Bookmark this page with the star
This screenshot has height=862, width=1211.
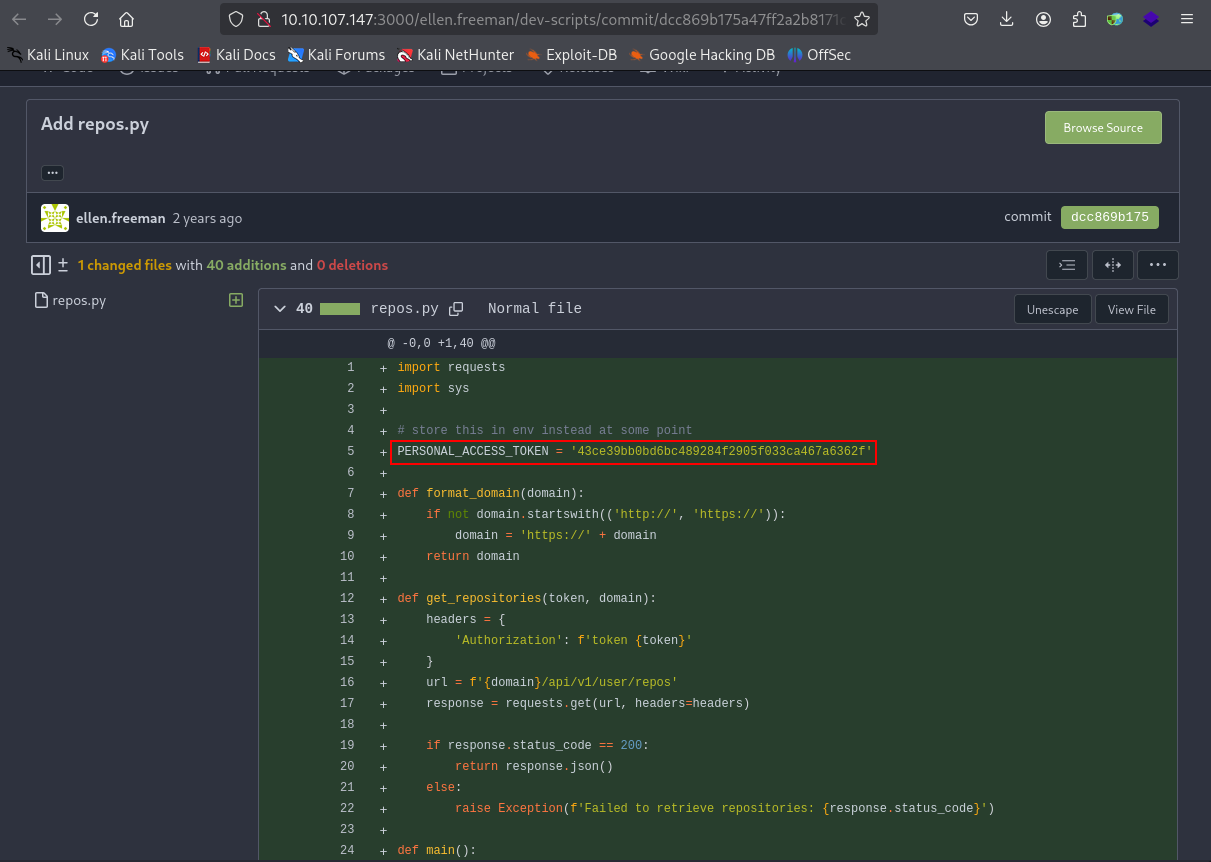tap(862, 19)
